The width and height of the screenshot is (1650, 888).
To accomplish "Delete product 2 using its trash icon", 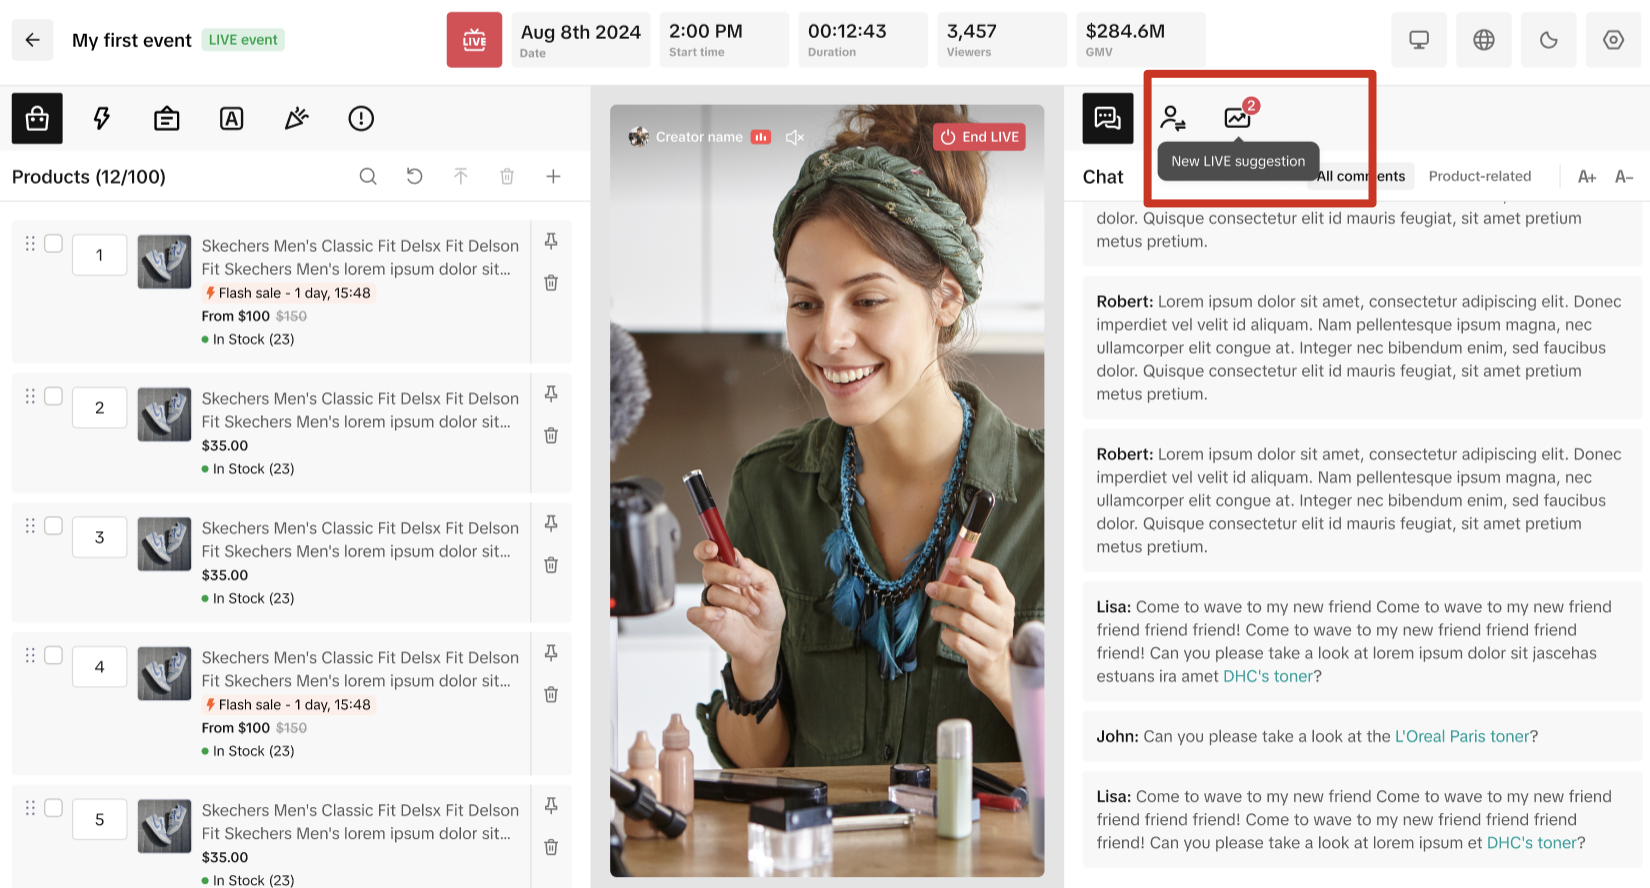I will (551, 436).
